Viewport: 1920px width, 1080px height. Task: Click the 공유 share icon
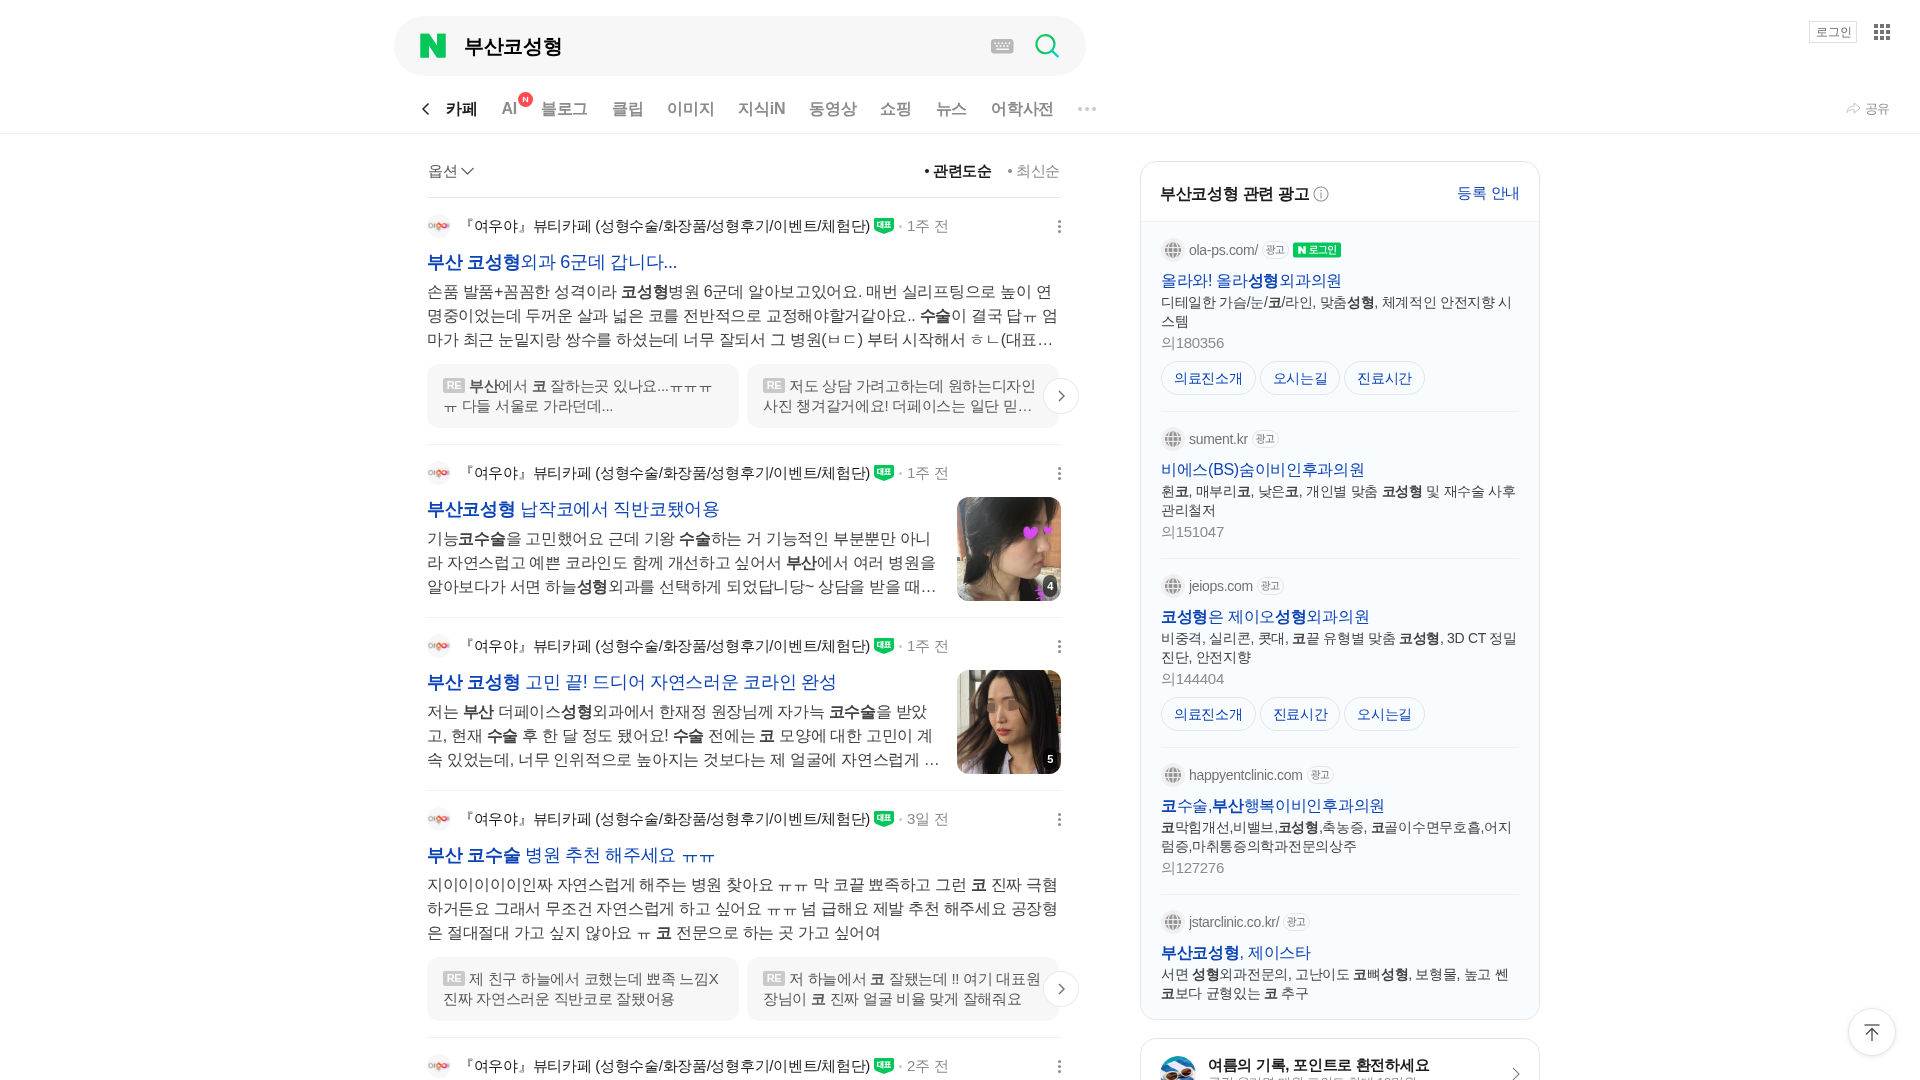pos(1867,109)
